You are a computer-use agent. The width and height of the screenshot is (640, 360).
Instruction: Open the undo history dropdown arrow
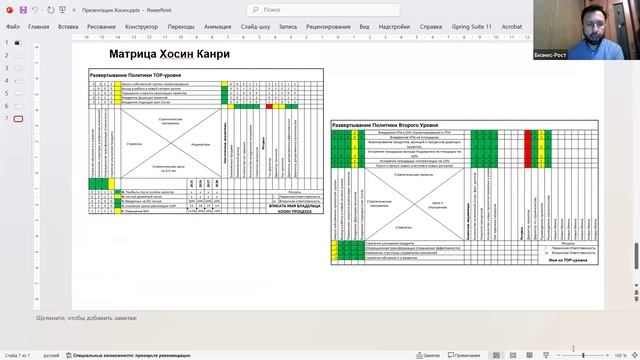click(42, 10)
